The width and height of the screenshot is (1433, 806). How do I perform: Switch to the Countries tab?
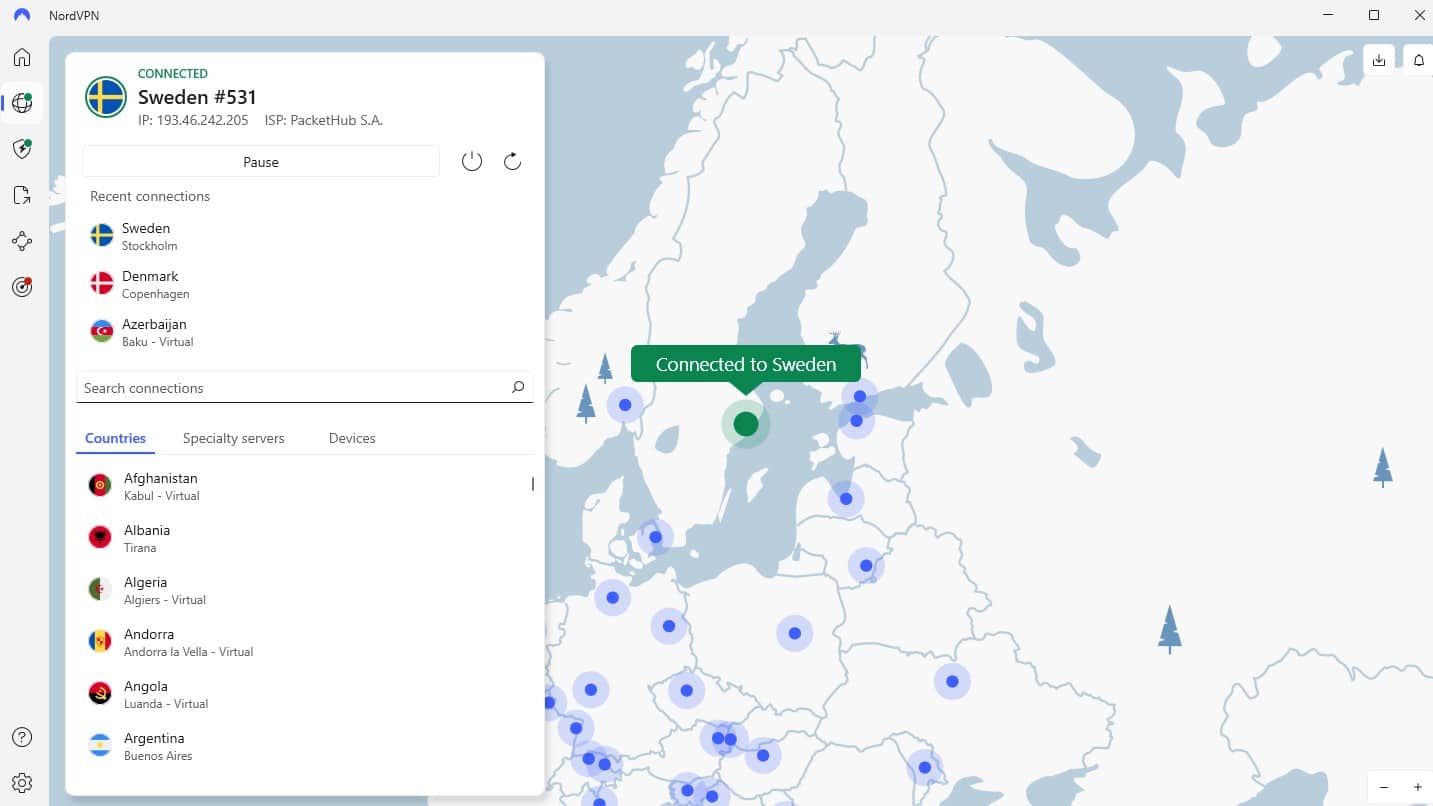coord(115,438)
